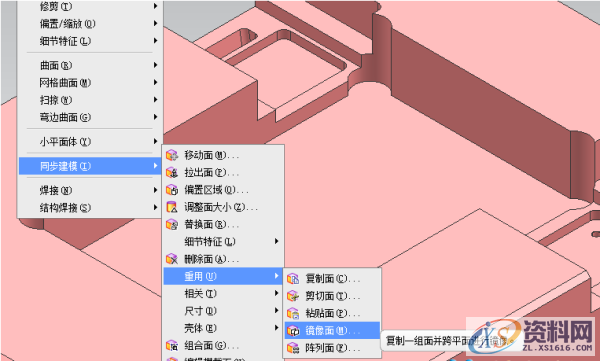Expand arrow beside 细节特征(L) in submenu
This screenshot has width=600, height=361.
(276, 241)
